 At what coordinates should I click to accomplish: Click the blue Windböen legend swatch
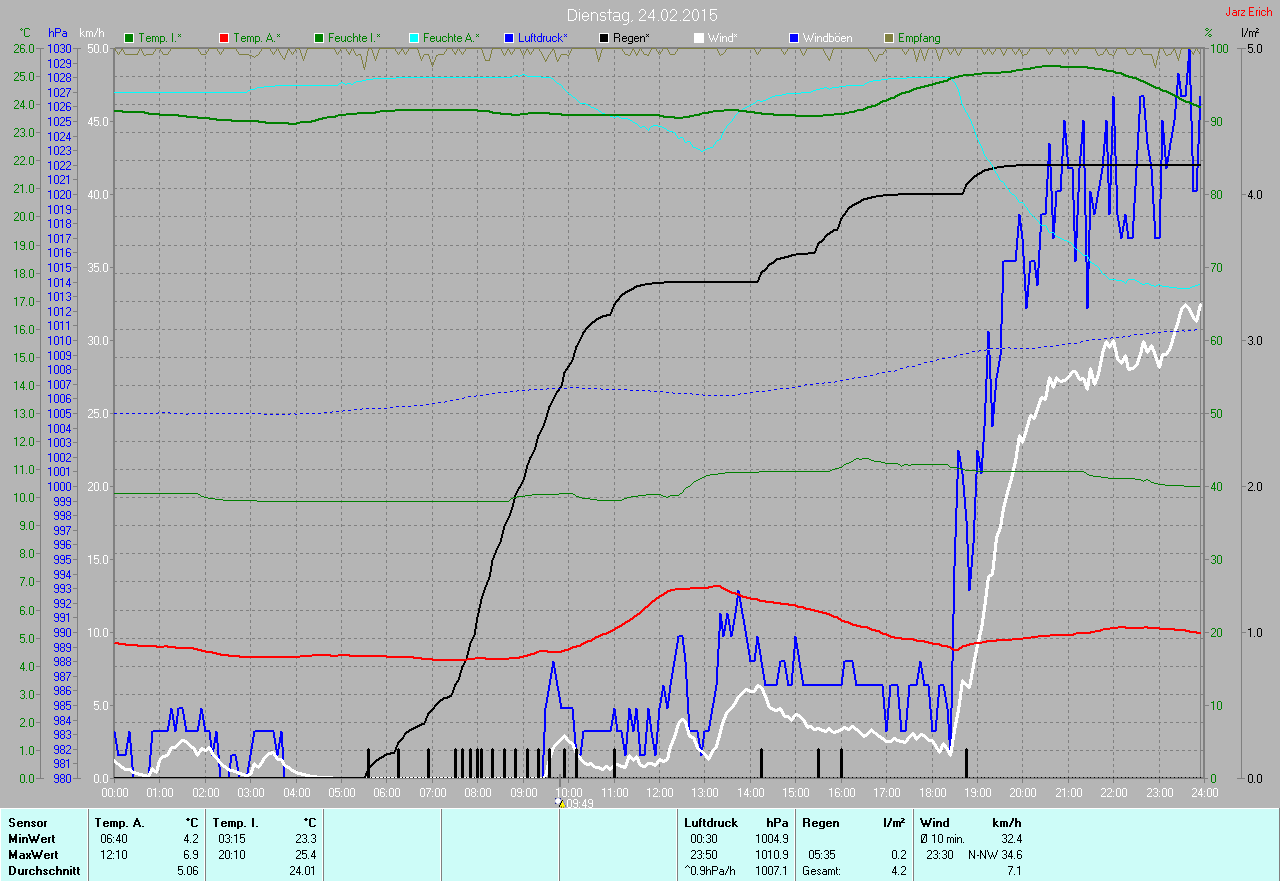(795, 38)
